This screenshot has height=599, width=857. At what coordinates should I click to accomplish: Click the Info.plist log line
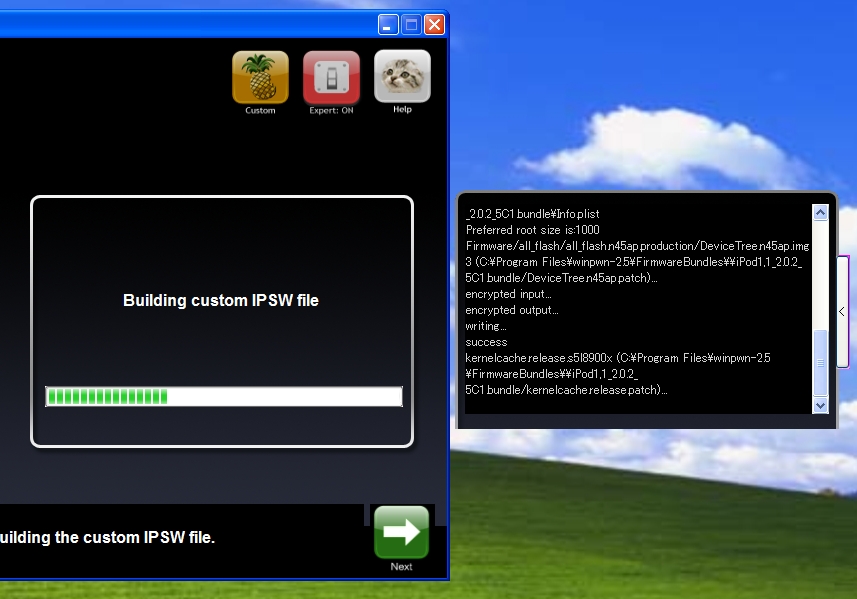[533, 214]
